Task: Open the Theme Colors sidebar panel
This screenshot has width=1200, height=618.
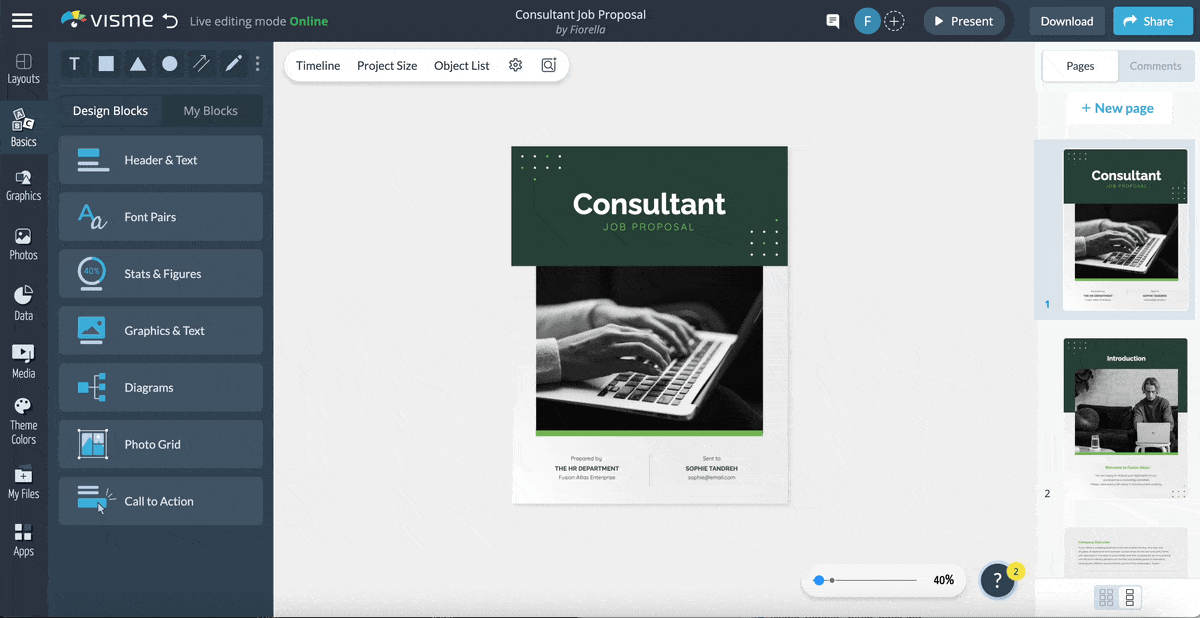Action: pos(23,418)
